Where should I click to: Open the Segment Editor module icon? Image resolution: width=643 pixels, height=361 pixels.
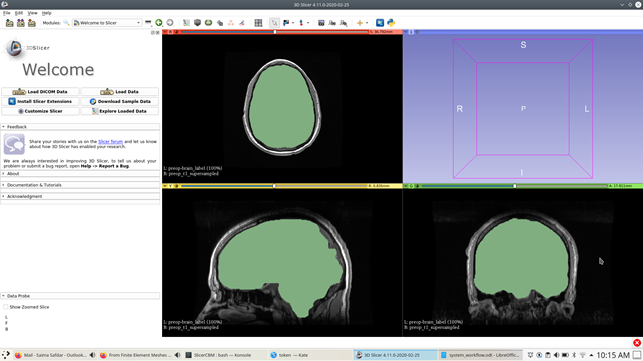click(242, 23)
